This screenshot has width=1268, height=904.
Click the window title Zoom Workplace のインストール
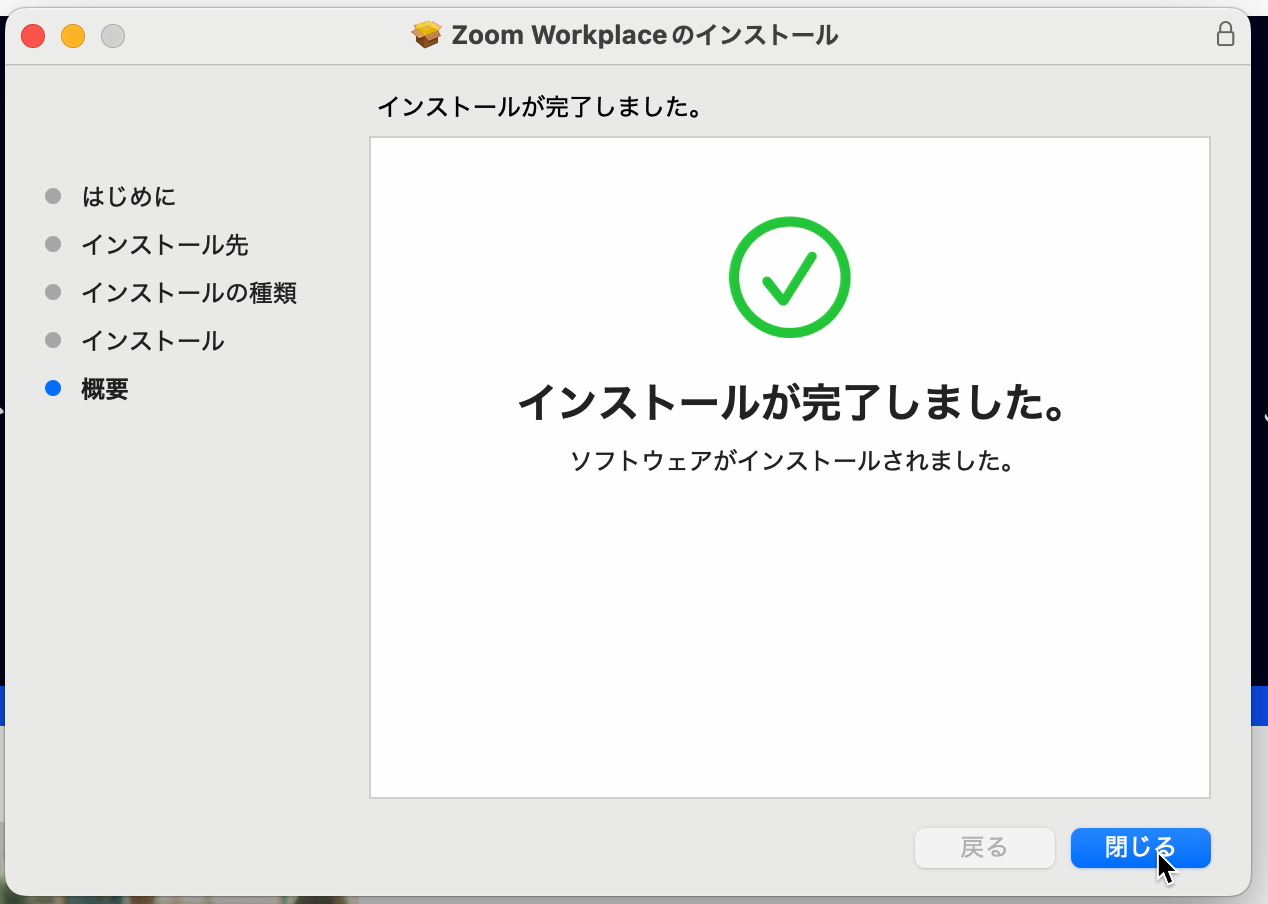click(x=645, y=36)
